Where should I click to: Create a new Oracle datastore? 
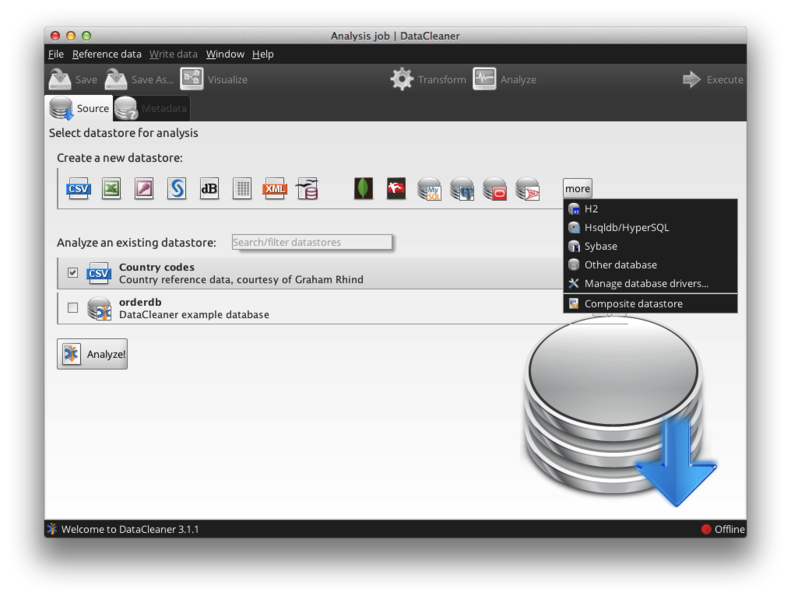click(495, 189)
